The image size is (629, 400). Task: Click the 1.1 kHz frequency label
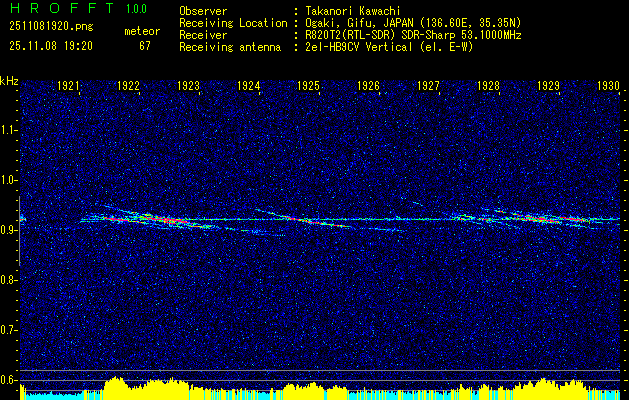pyautogui.click(x=8, y=130)
